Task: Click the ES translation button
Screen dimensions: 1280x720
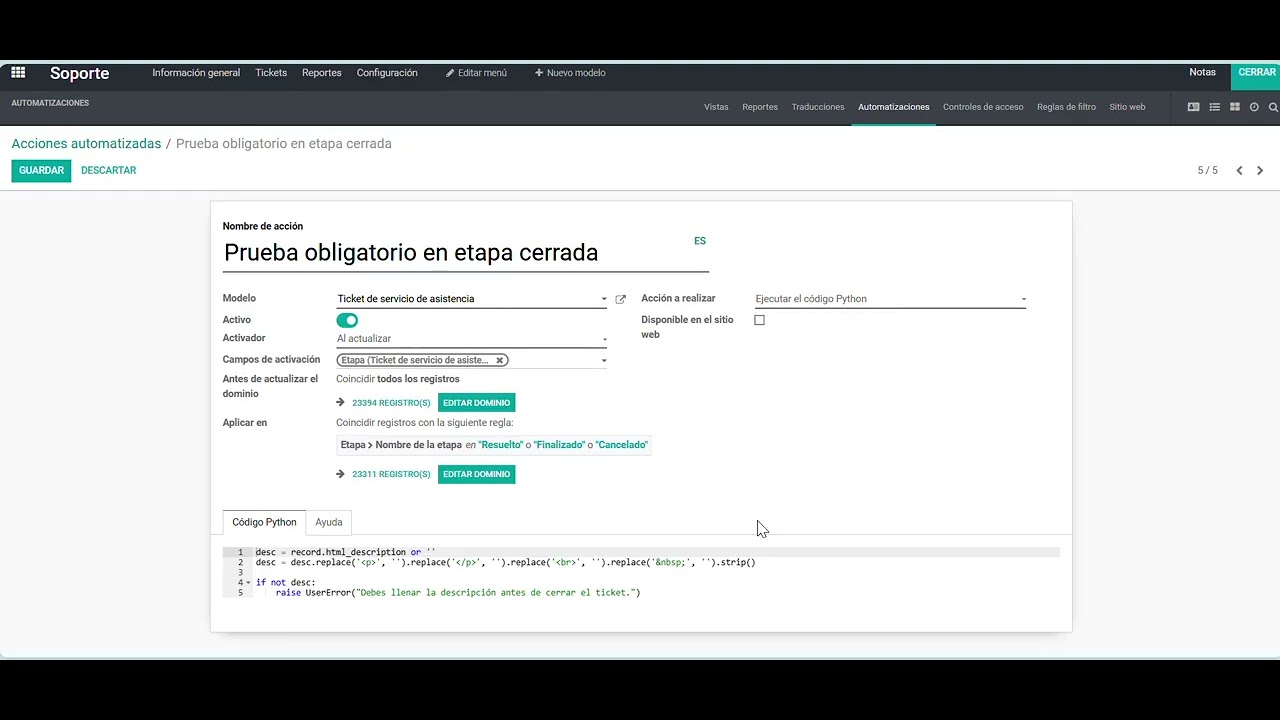Action: click(x=700, y=241)
